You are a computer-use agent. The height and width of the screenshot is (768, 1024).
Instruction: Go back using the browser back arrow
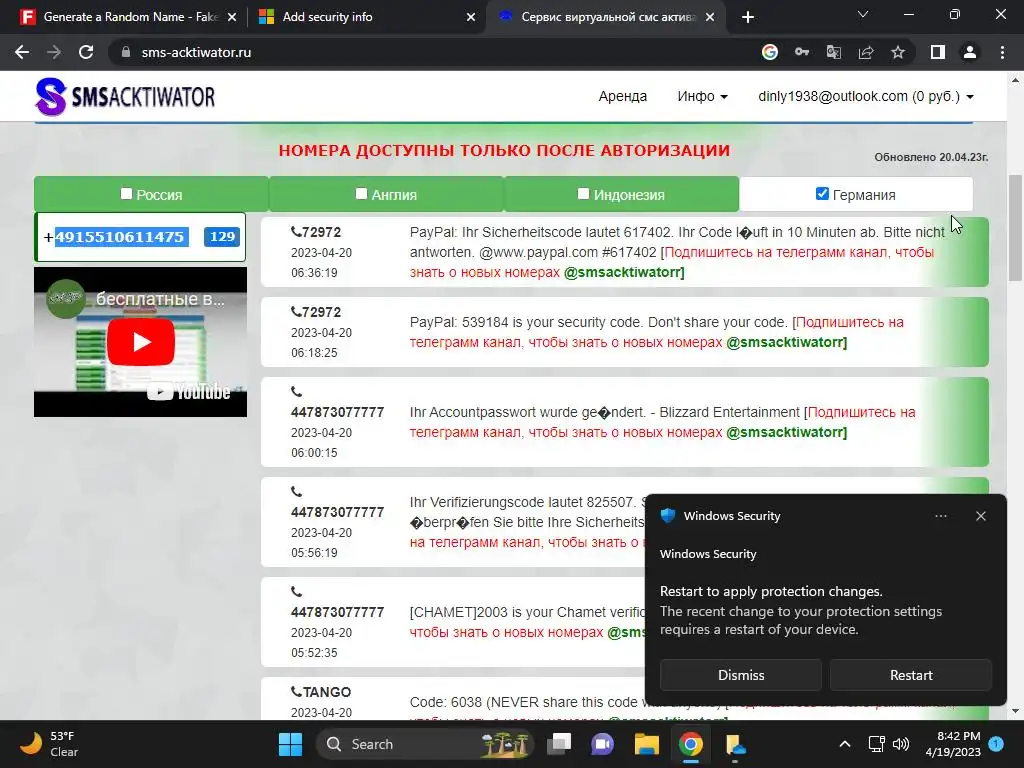coord(22,52)
